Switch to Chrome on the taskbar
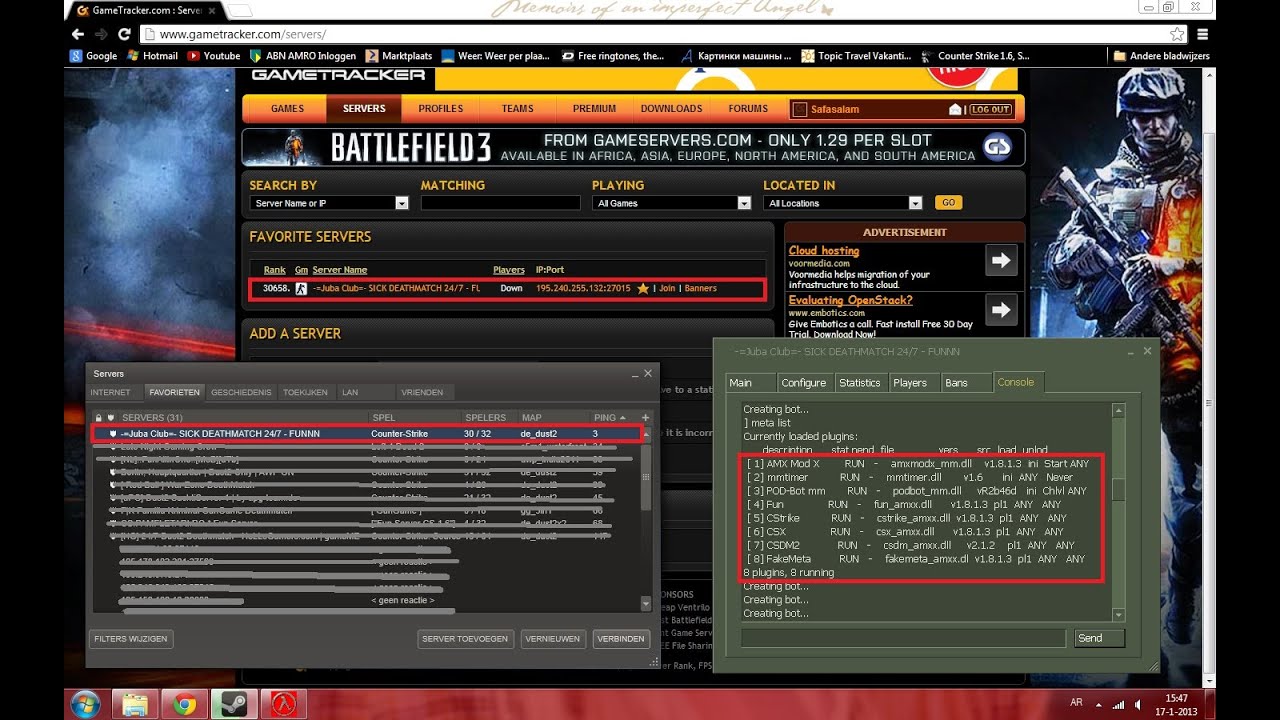 [x=184, y=704]
